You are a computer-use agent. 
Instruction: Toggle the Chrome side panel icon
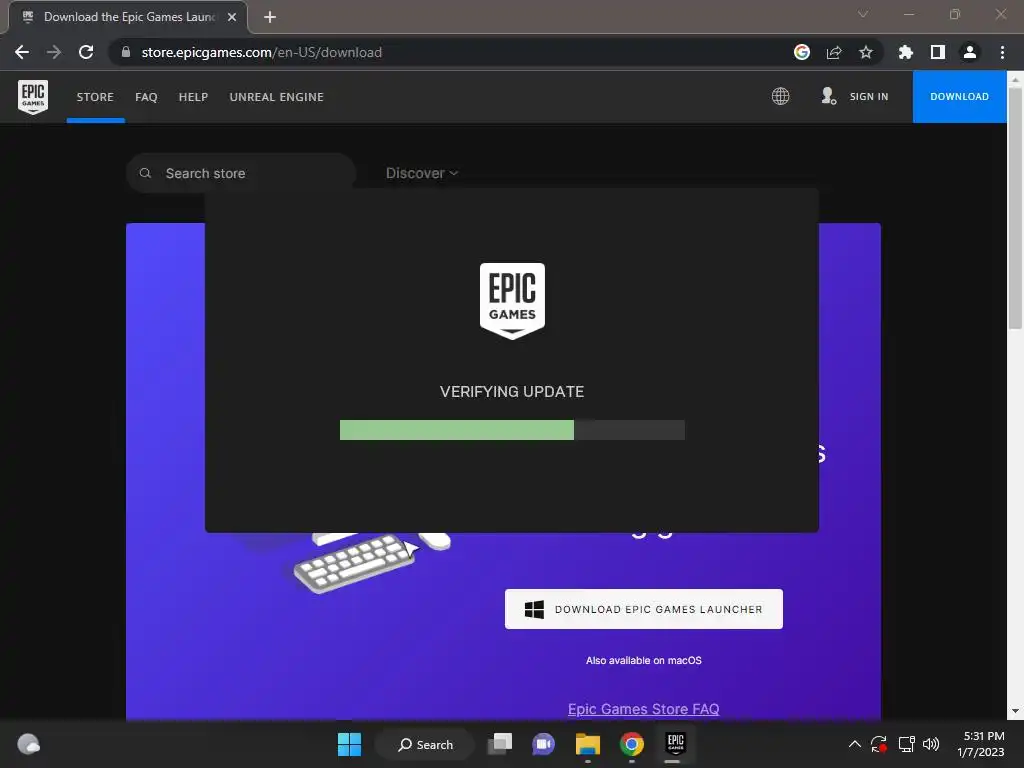(938, 52)
